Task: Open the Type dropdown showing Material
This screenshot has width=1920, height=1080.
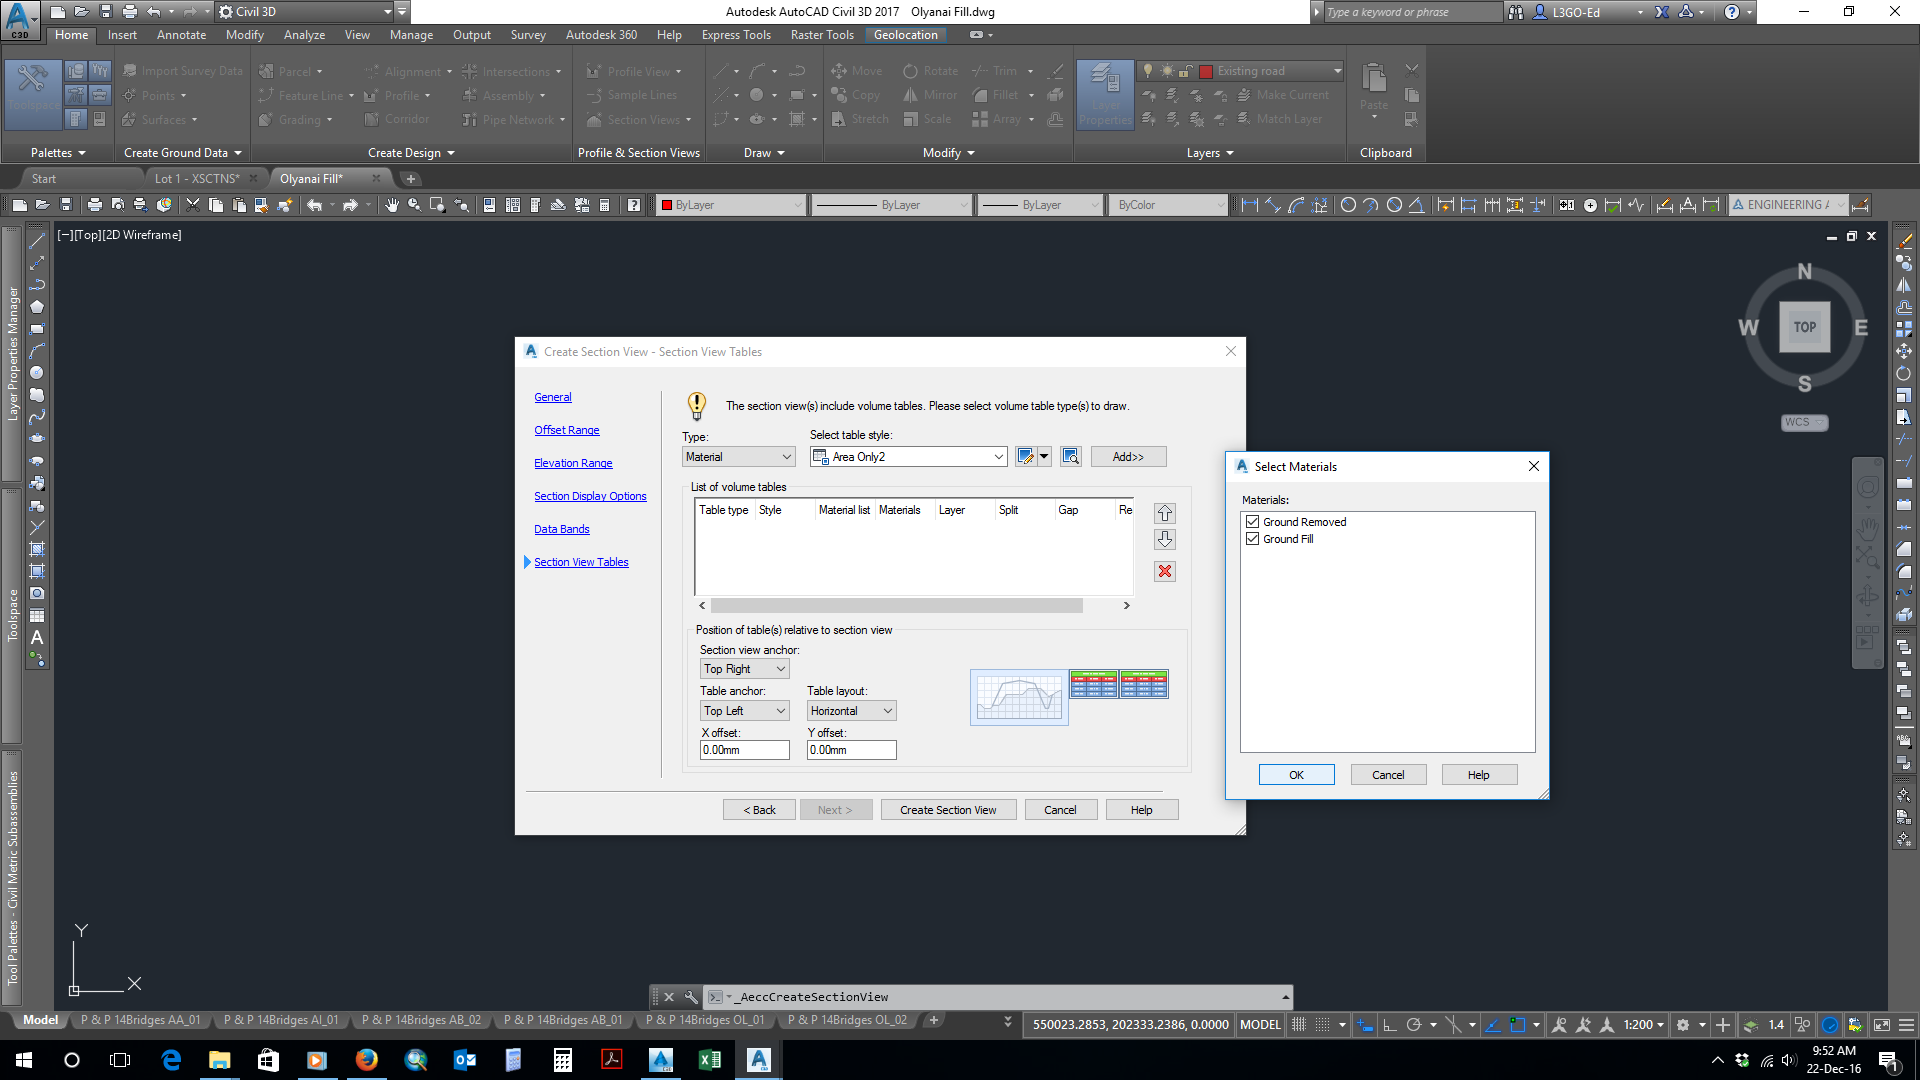Action: coord(739,457)
